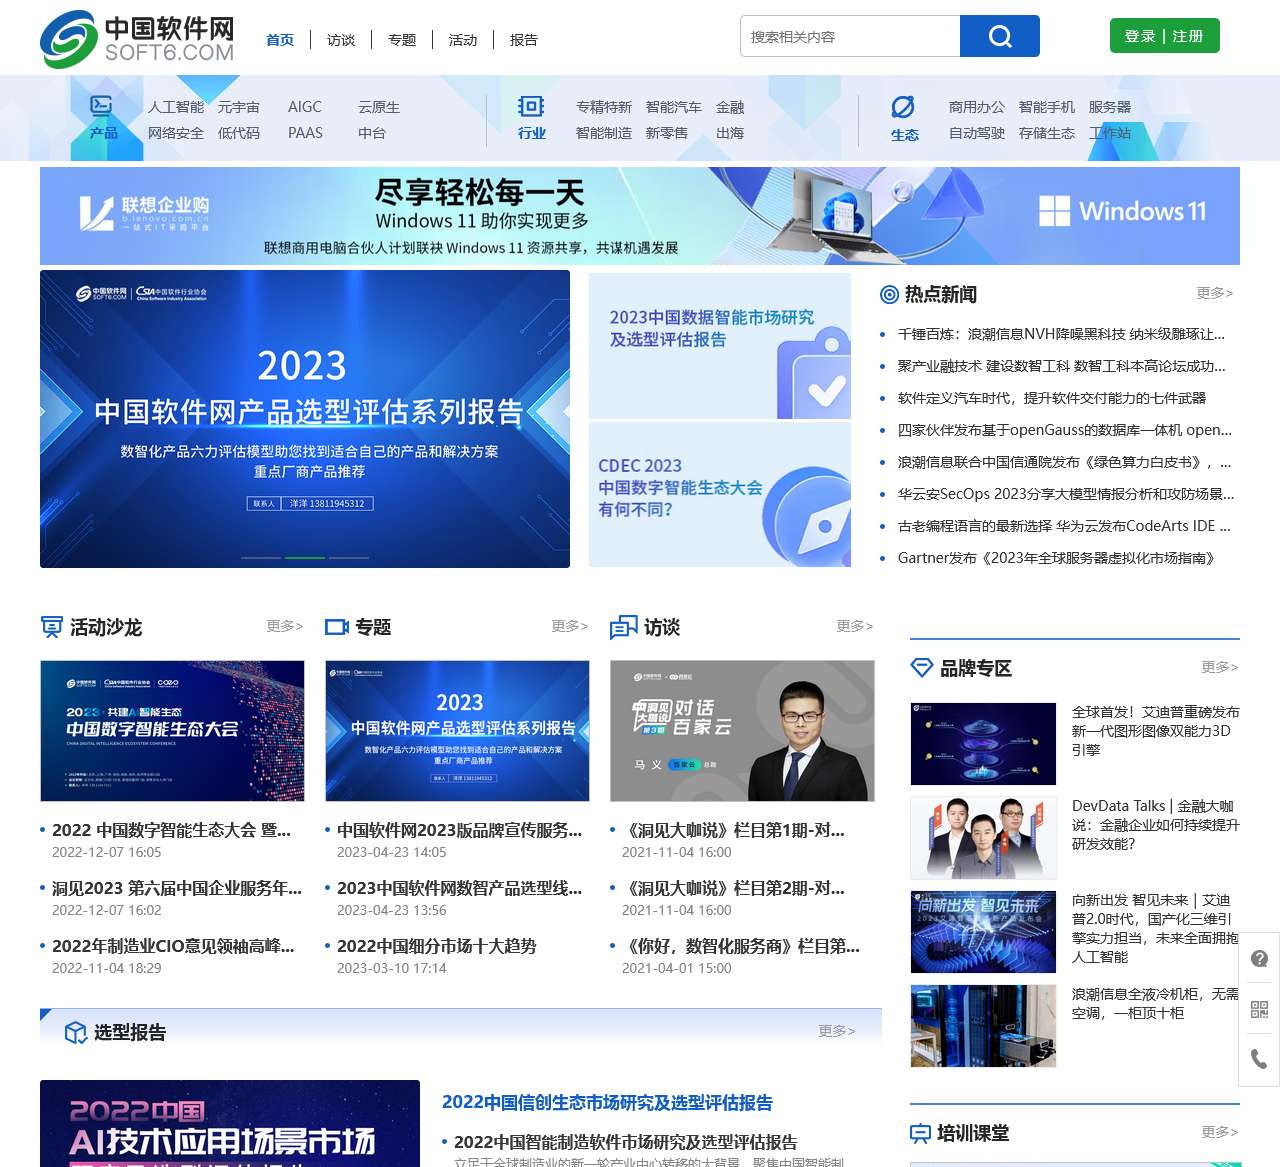Click the SOFT6.COM site logo
Viewport: 1280px width, 1167px height.
click(137, 39)
